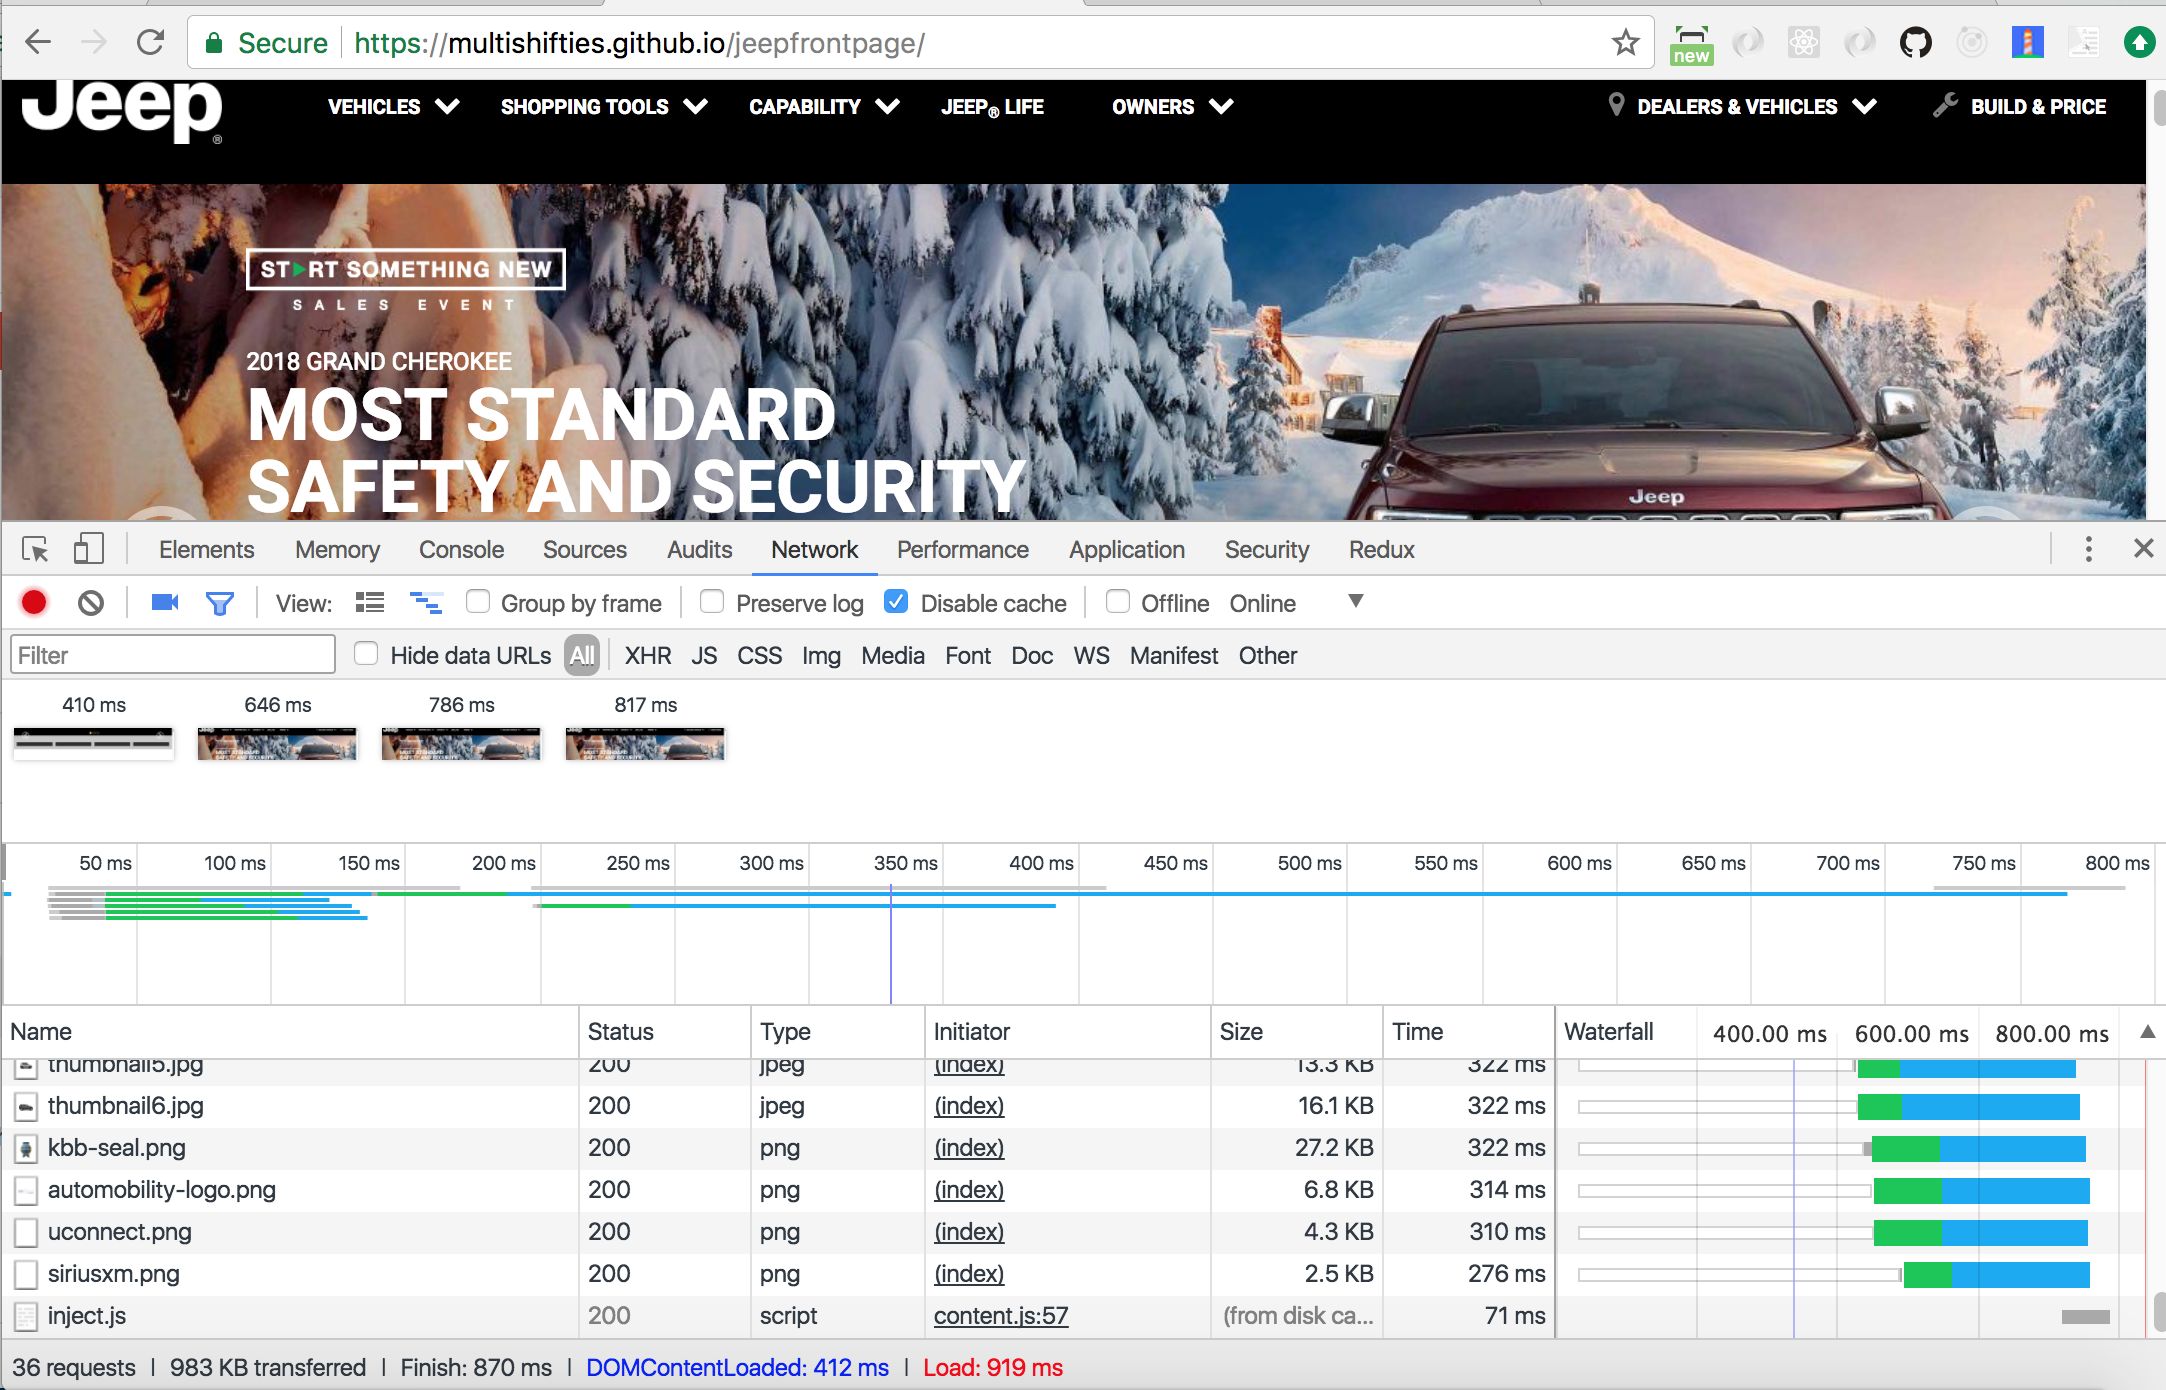Uncheck Disable cache checkbox

point(896,601)
